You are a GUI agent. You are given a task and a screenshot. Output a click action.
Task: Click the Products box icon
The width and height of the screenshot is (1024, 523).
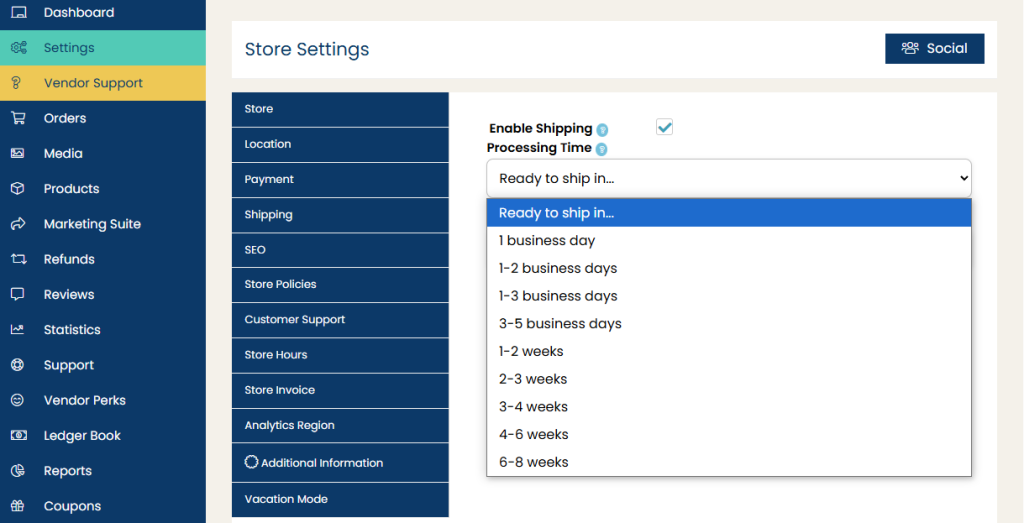coord(18,188)
